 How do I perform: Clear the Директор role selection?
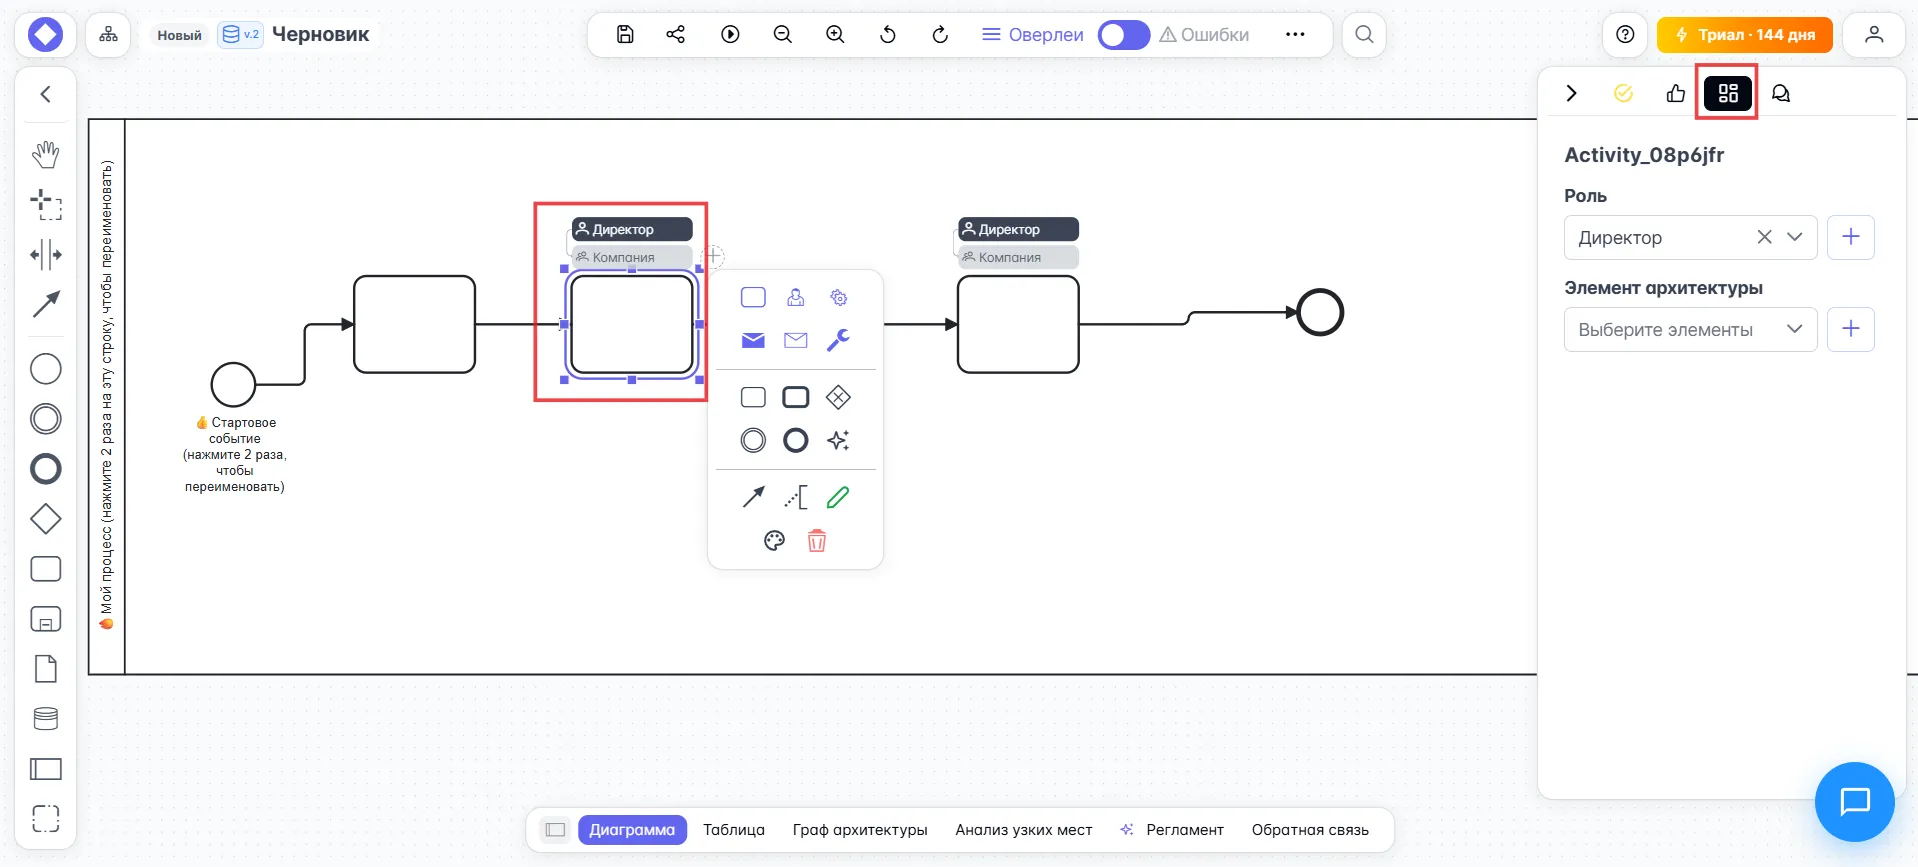(x=1764, y=238)
